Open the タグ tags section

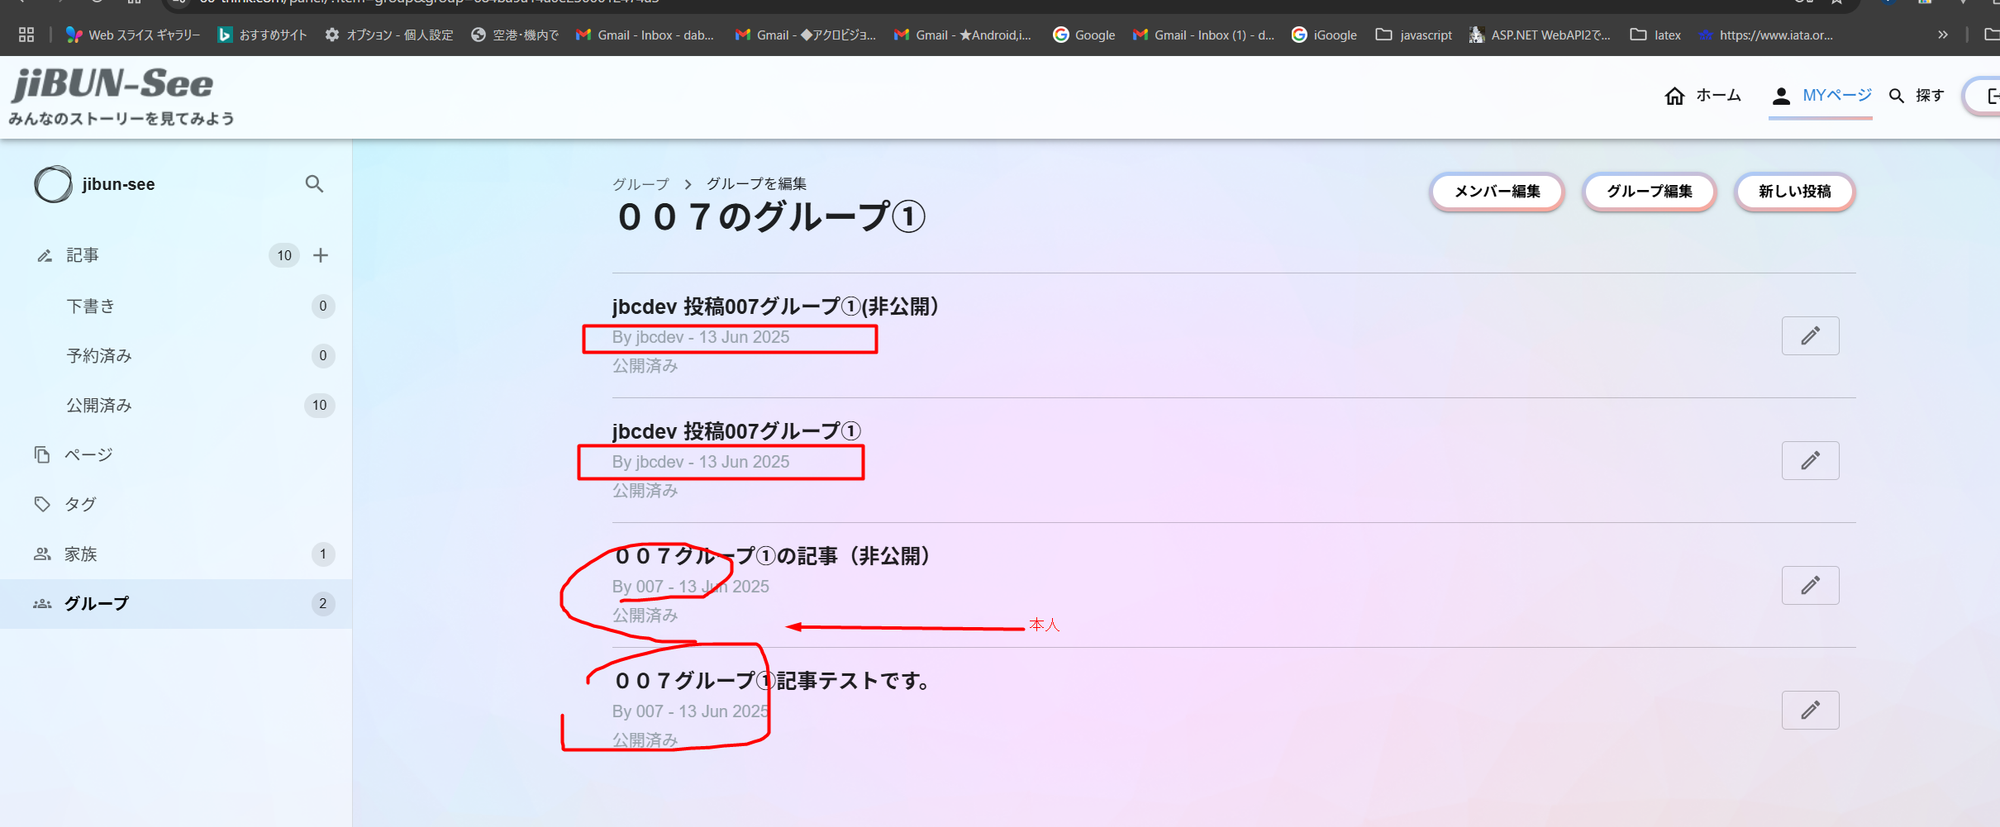(x=80, y=504)
